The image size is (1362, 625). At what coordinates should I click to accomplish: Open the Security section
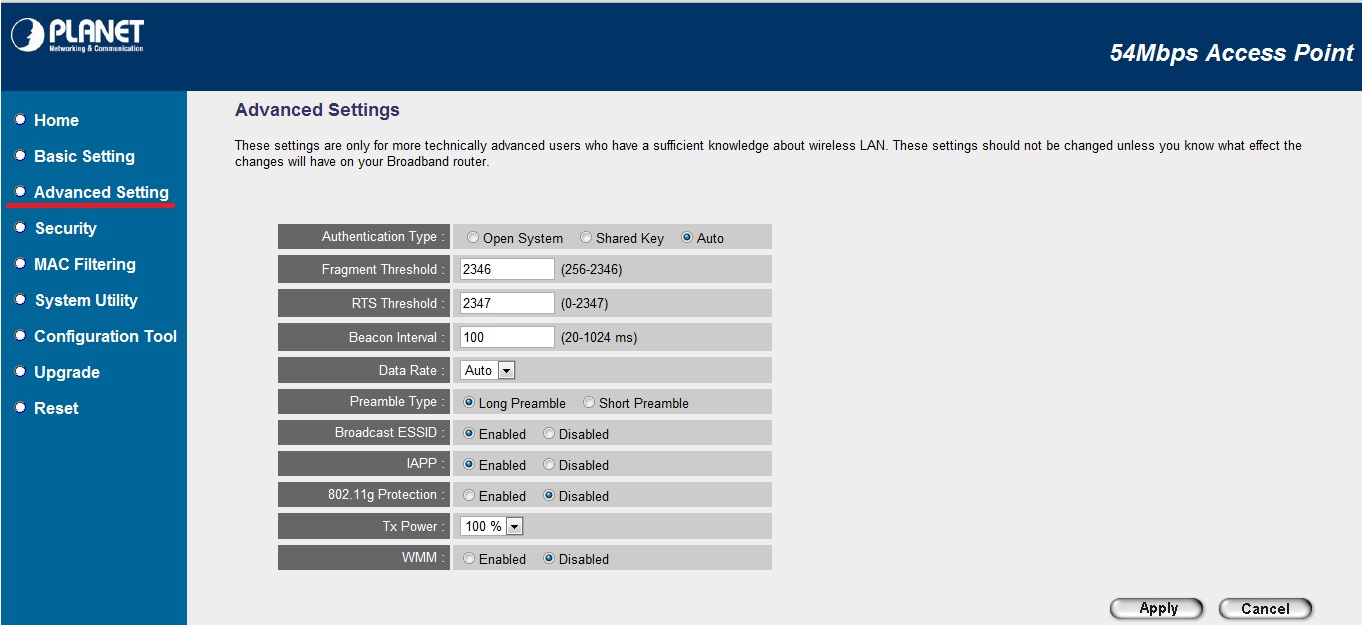(x=66, y=228)
